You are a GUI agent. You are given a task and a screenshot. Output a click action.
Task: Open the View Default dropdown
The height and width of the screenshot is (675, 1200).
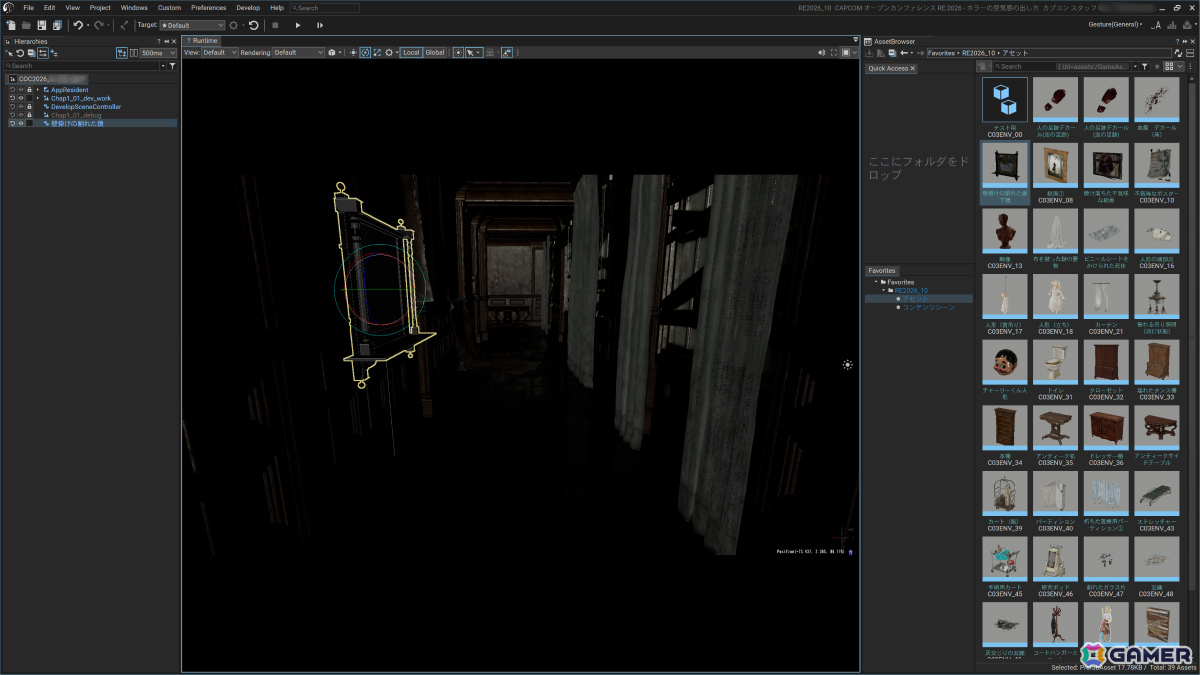(x=220, y=52)
